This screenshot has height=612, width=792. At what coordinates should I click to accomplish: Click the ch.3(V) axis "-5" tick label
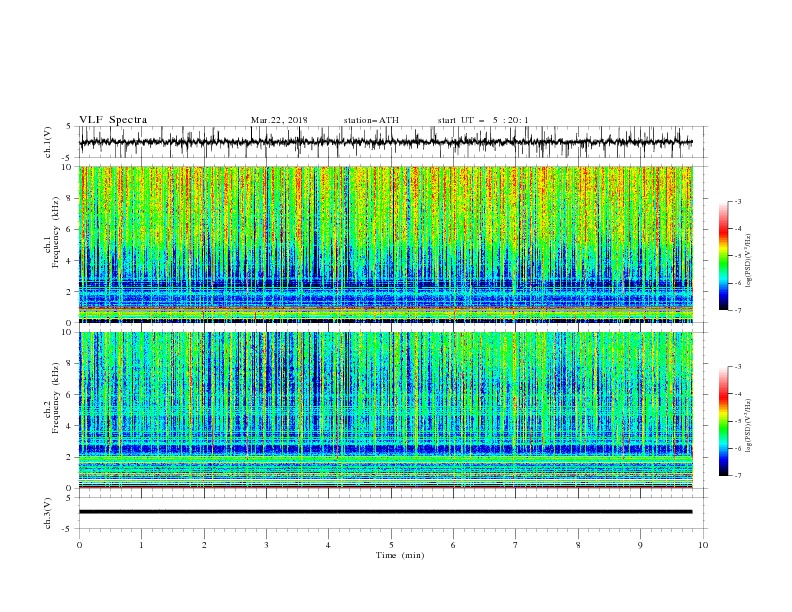pos(67,529)
